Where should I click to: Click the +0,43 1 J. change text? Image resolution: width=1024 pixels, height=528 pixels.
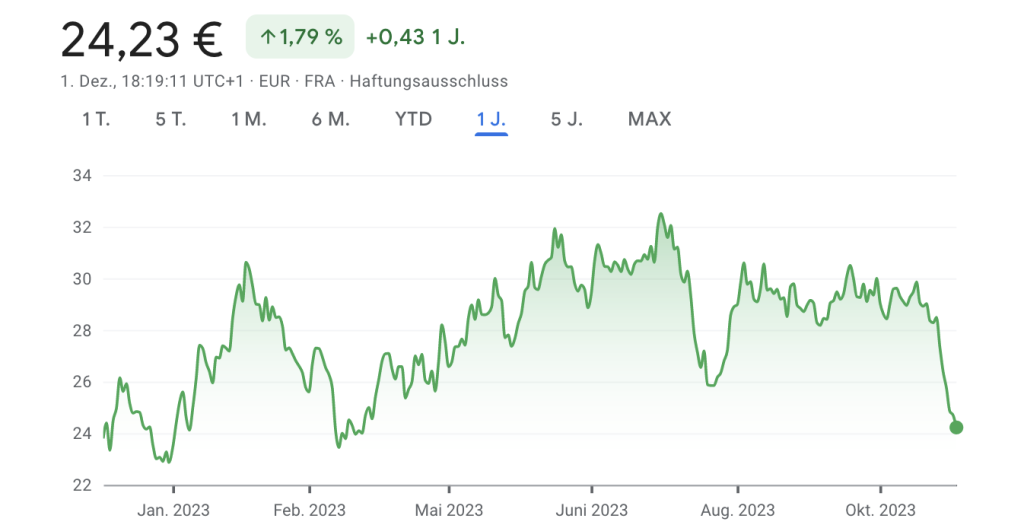pyautogui.click(x=415, y=37)
